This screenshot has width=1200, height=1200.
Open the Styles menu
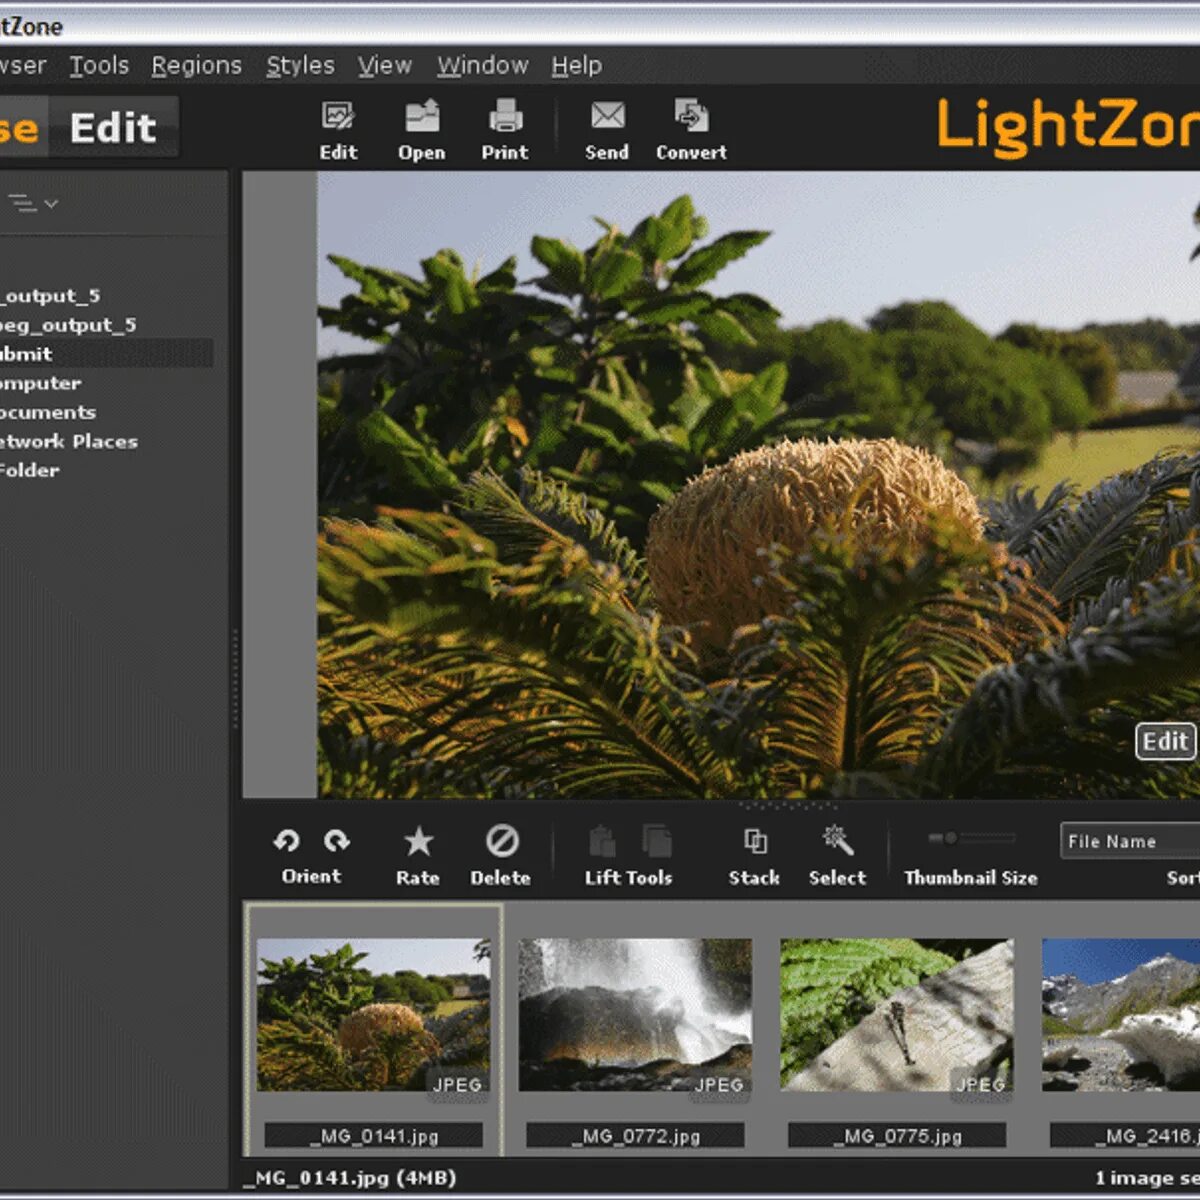300,66
